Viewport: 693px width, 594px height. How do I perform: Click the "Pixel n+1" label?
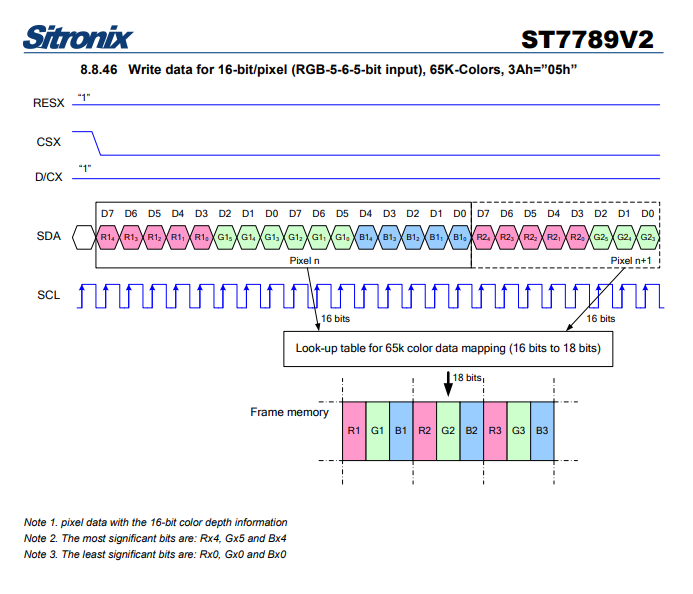pos(631,261)
